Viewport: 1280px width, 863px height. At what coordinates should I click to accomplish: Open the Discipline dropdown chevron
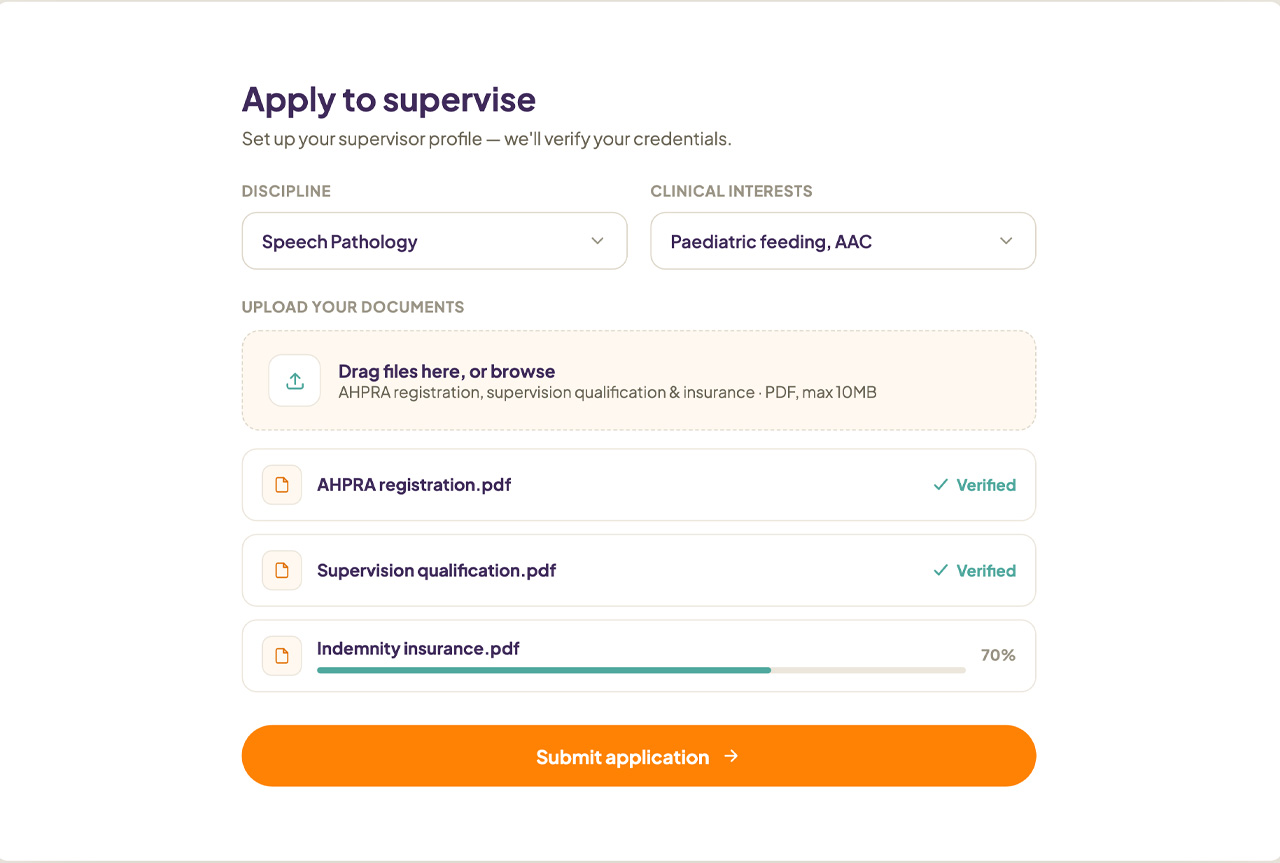tap(598, 241)
